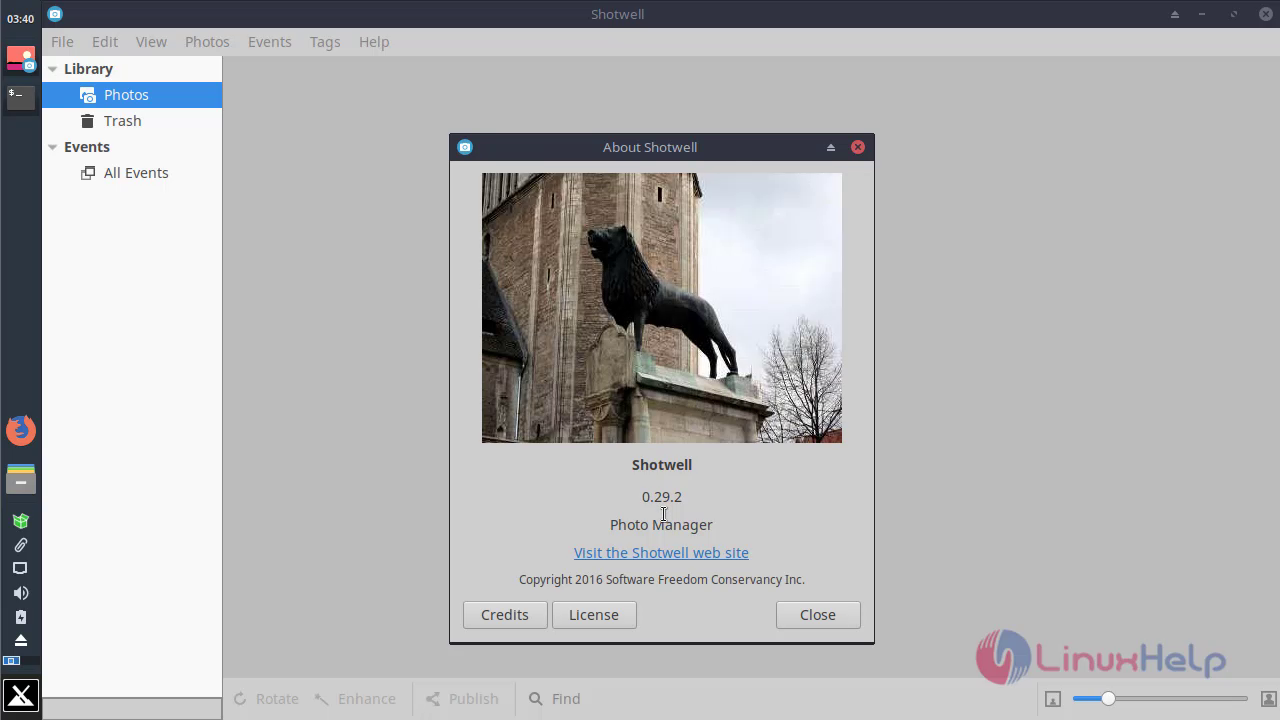The height and width of the screenshot is (720, 1280).
Task: Click the Shotwell icon in About dialog titlebar
Action: coord(465,147)
